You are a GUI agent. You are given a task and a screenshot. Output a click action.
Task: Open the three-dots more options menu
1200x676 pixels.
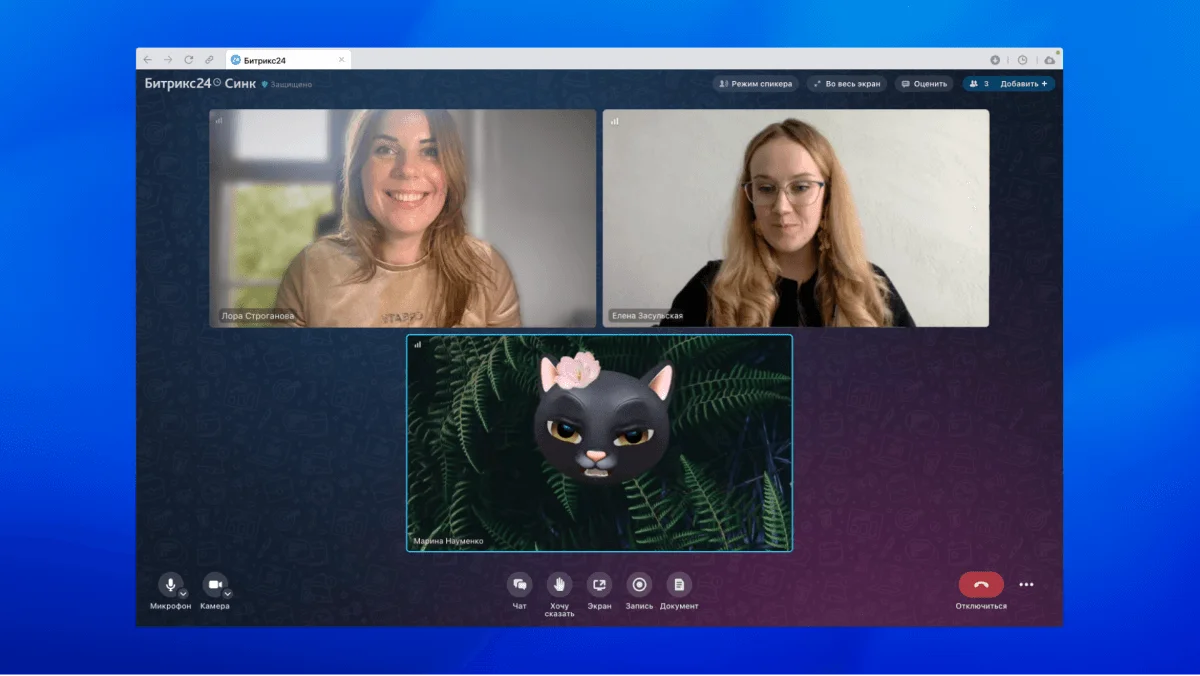click(1026, 585)
